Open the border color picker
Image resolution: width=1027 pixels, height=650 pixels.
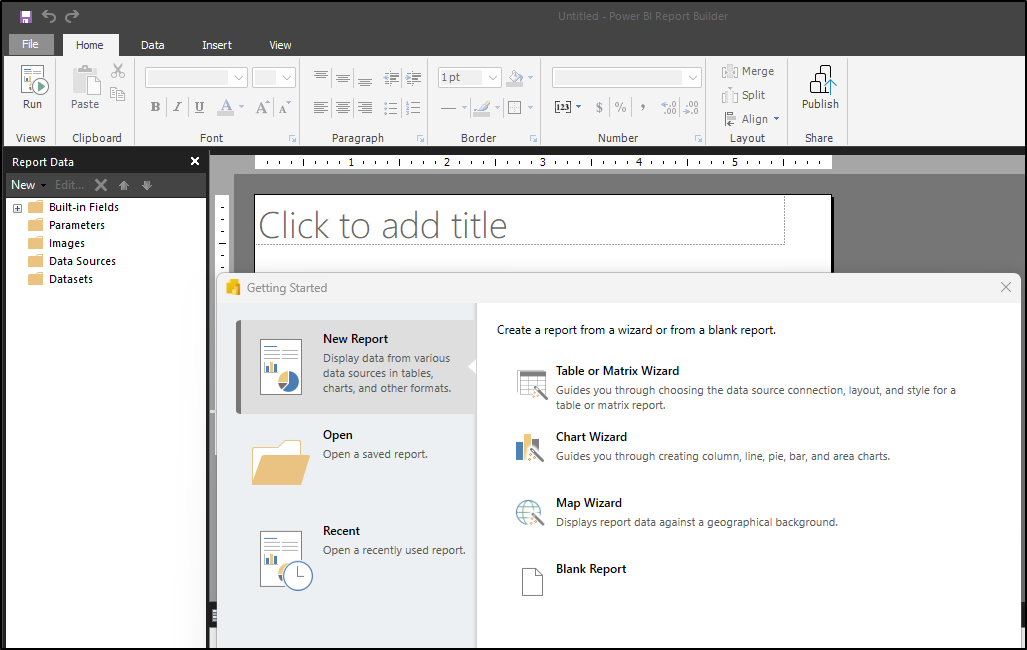point(486,107)
